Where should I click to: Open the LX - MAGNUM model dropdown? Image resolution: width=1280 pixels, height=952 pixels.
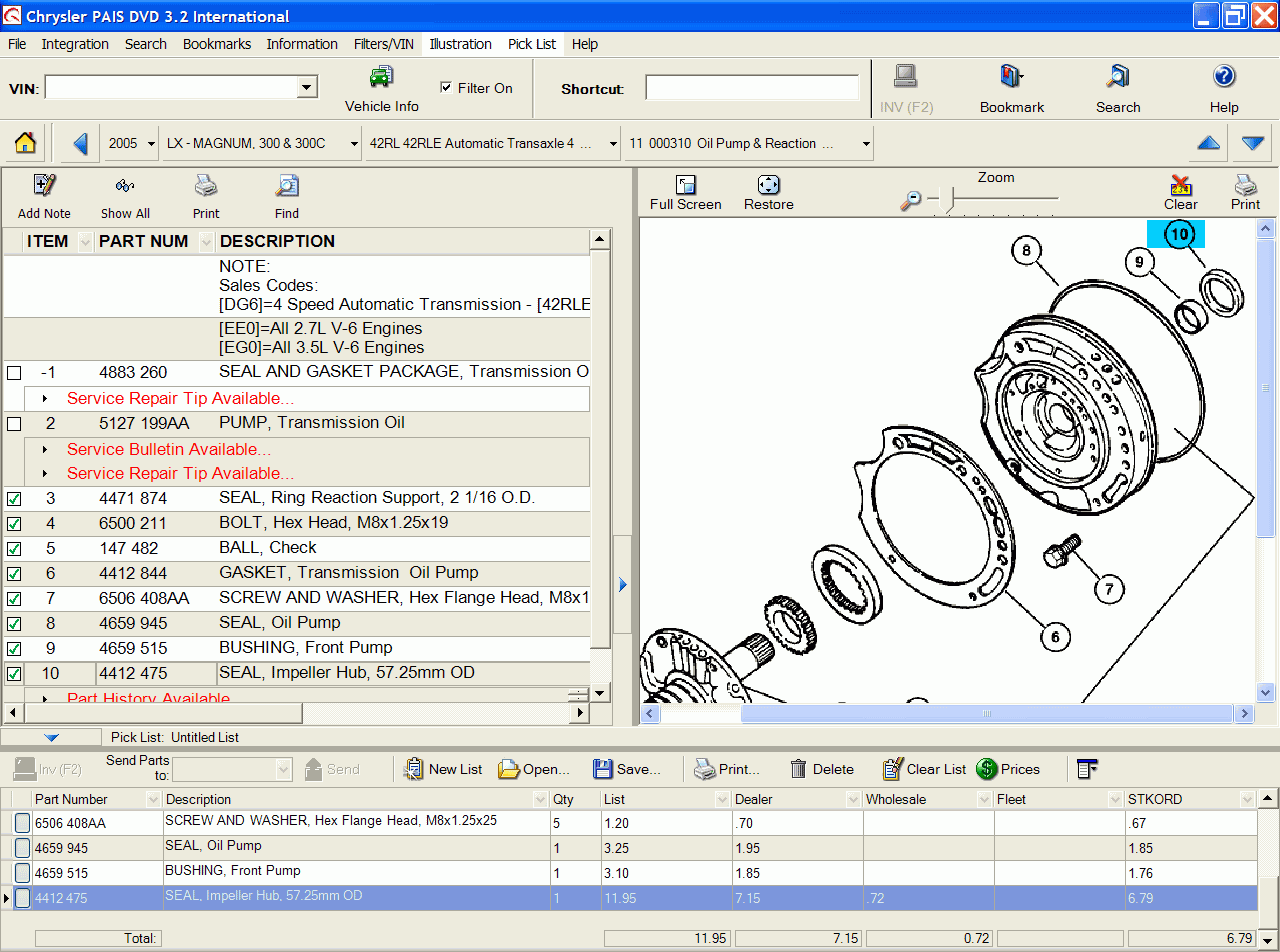tap(354, 143)
